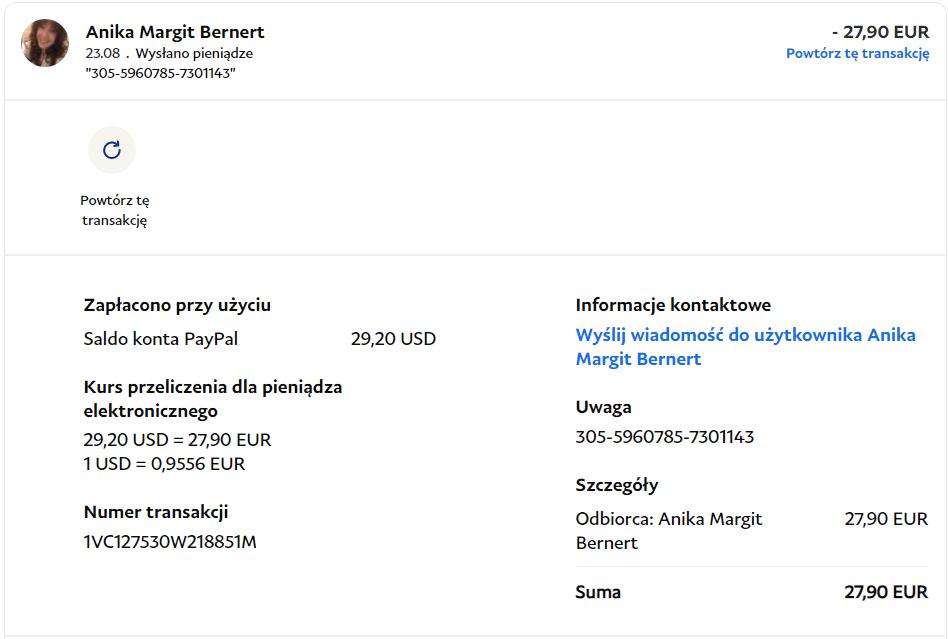Click the '29,20 USD = 27,90 EUR' conversion line
948x639 pixels.
177,440
